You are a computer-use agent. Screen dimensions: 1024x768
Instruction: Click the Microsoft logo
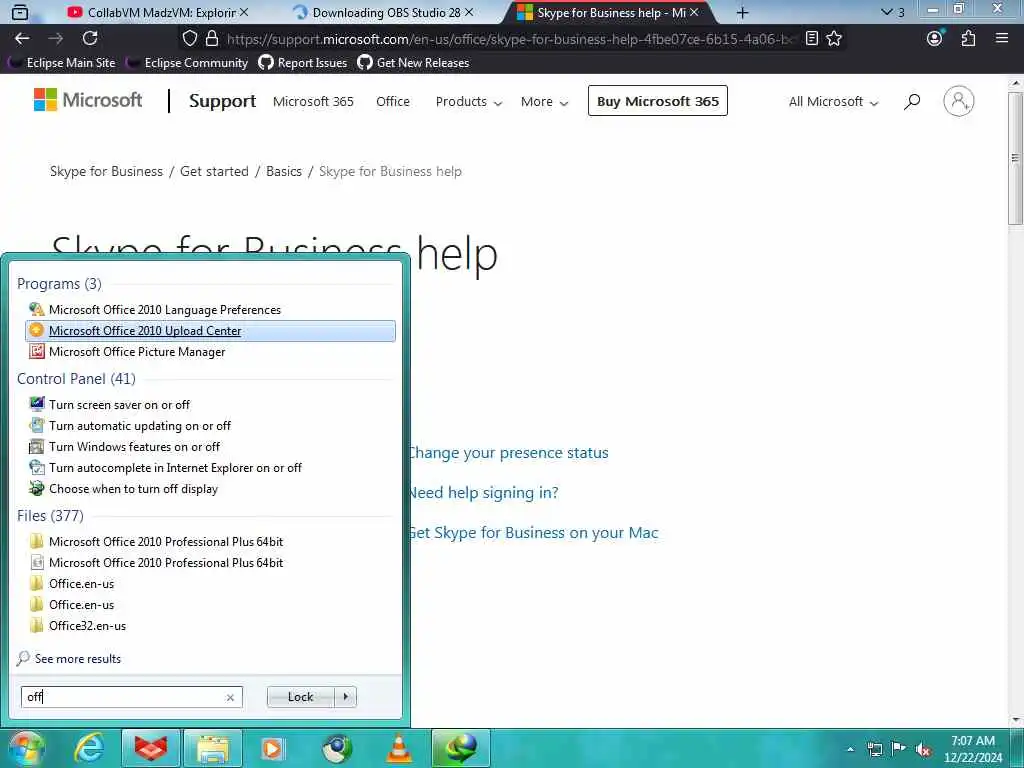pos(88,100)
